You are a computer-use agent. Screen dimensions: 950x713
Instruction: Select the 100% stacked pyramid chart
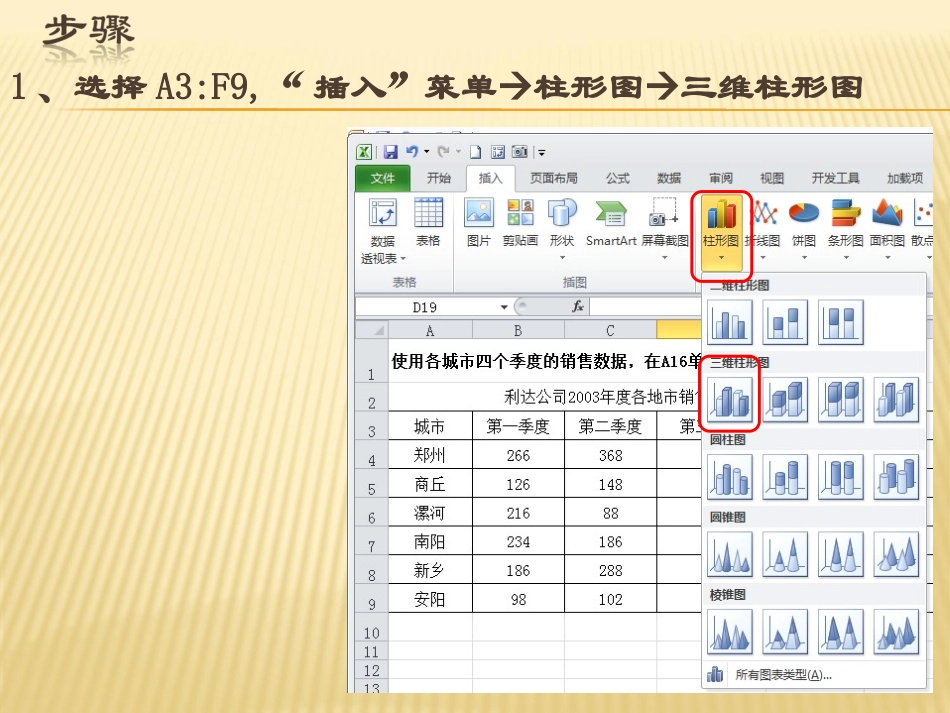click(841, 632)
